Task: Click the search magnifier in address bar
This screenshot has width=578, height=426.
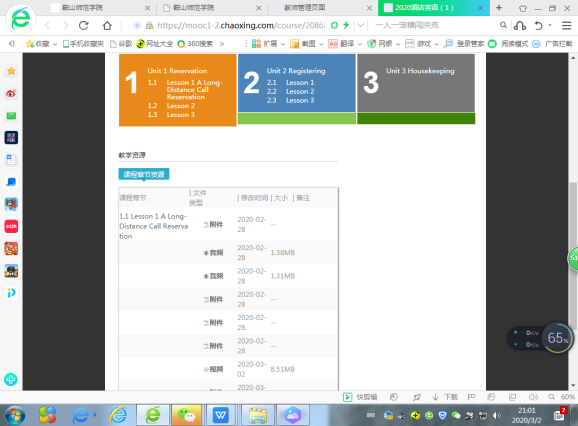Action: click(503, 25)
